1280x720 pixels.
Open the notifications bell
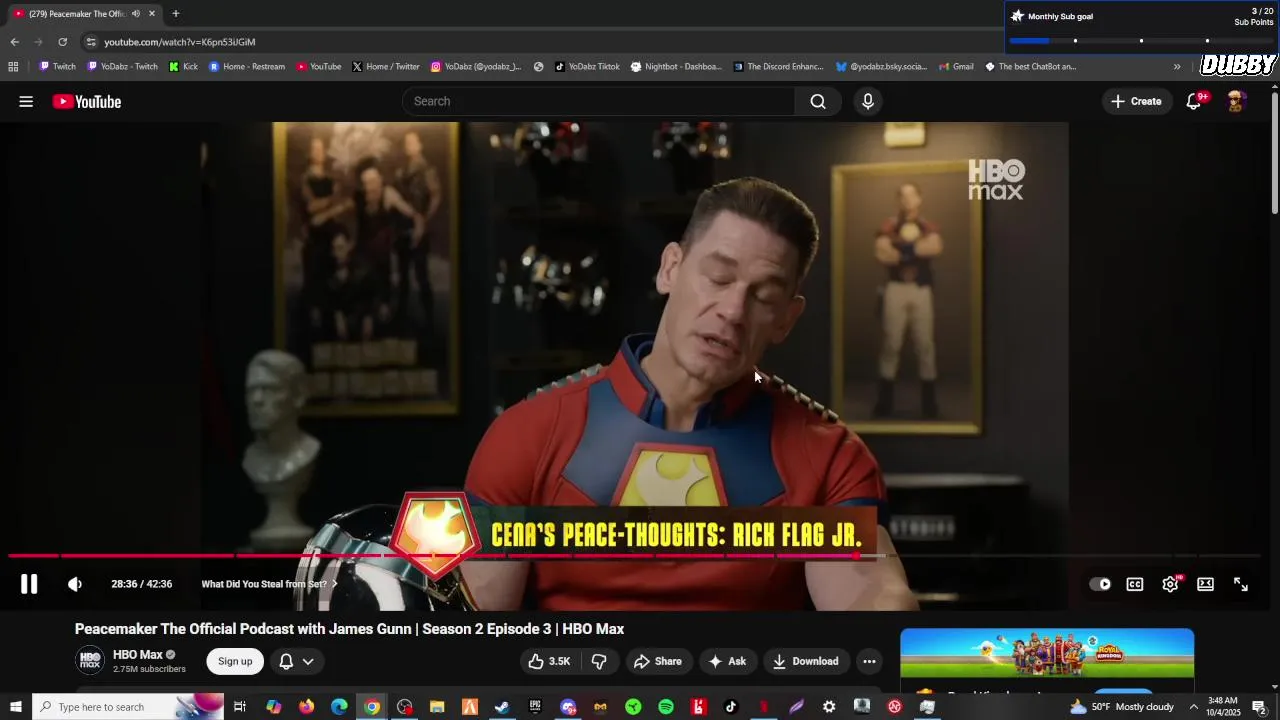click(1194, 101)
